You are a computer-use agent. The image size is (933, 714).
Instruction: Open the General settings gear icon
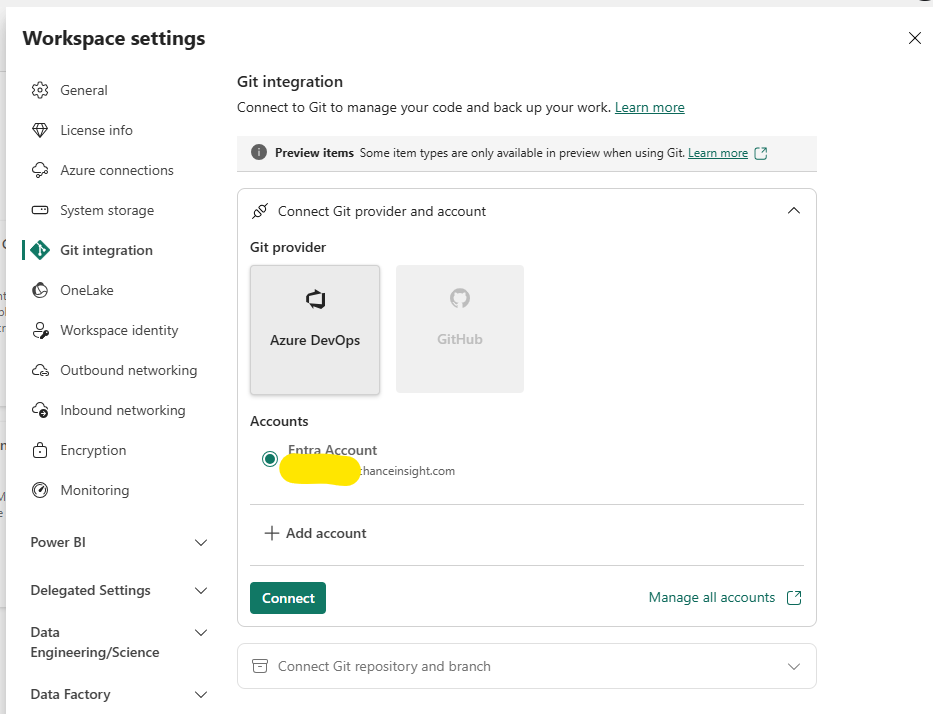coord(40,90)
